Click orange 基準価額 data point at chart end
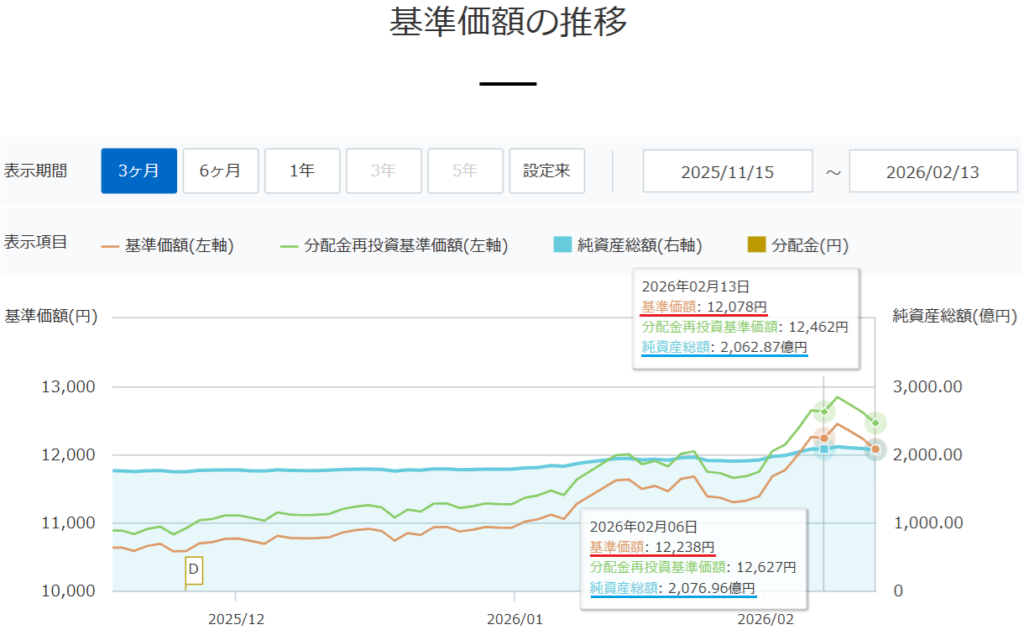The width and height of the screenshot is (1024, 630). point(876,449)
